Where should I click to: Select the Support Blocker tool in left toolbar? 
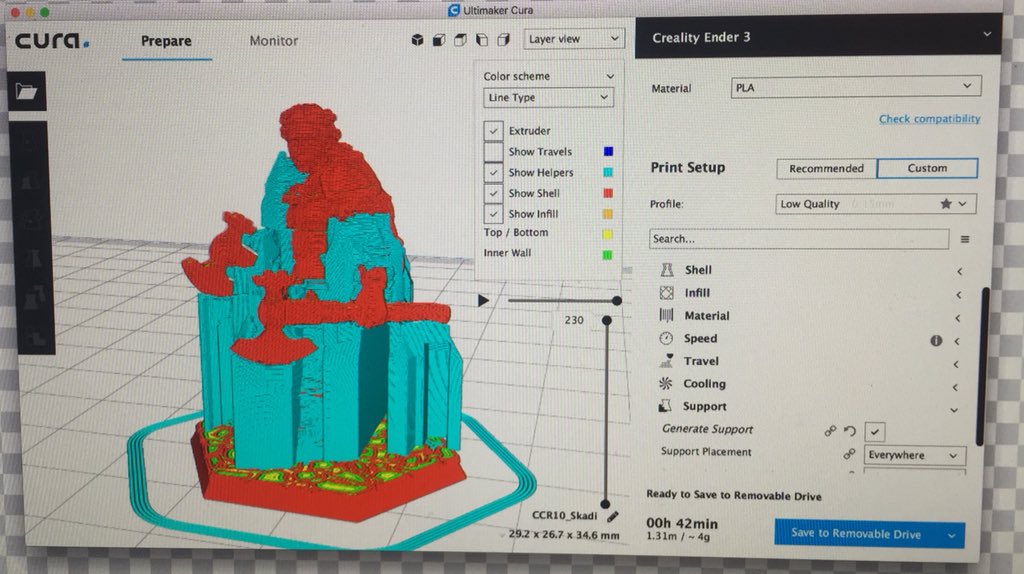pos(35,336)
